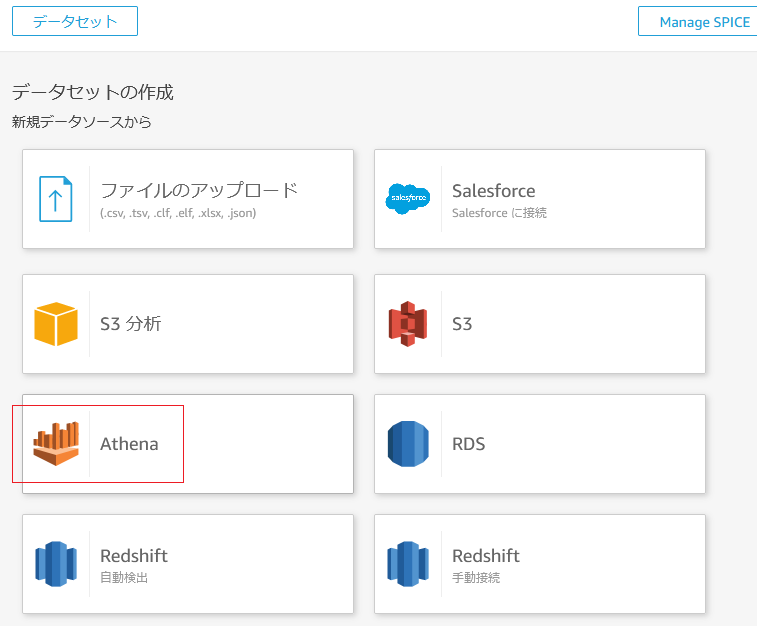Screen dimensions: 757x626
Task: Click the blue RDS database icon
Action: (x=408, y=444)
